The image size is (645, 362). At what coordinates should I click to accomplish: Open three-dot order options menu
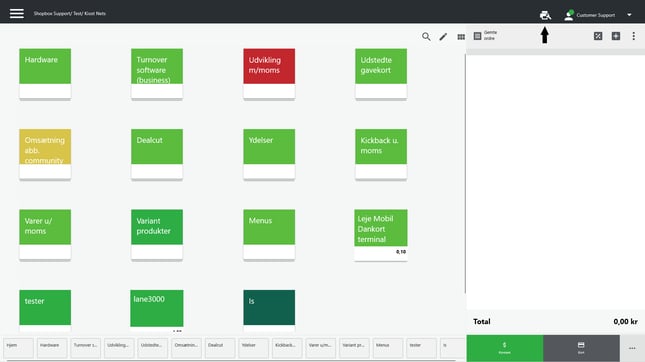tap(633, 36)
